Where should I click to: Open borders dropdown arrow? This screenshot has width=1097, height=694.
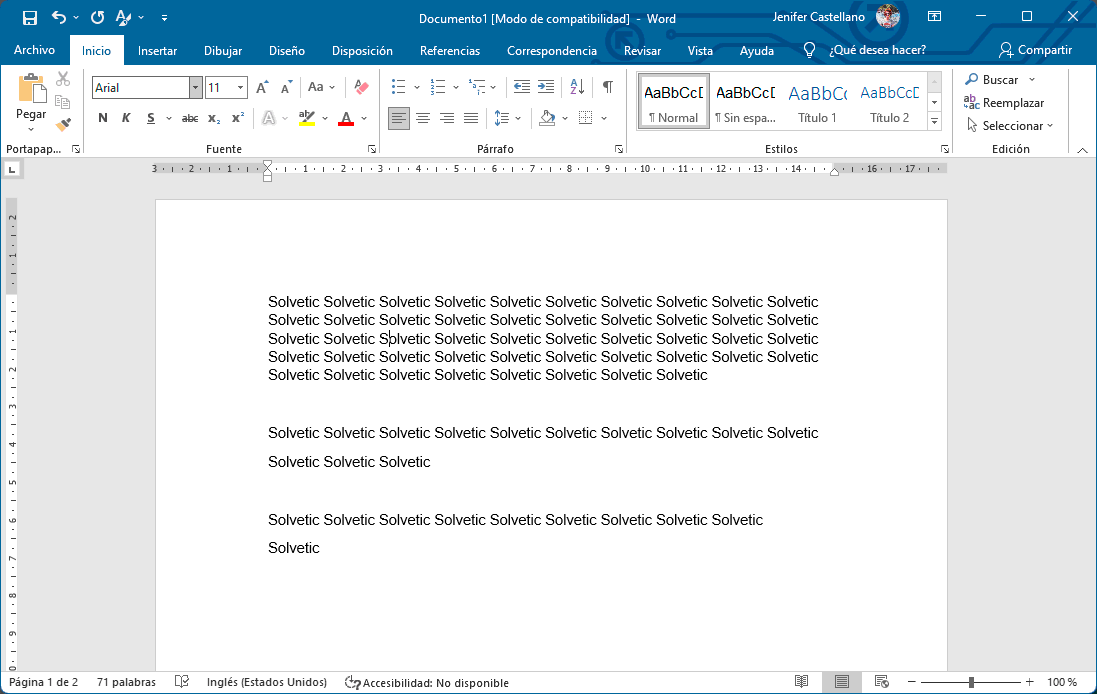click(604, 118)
